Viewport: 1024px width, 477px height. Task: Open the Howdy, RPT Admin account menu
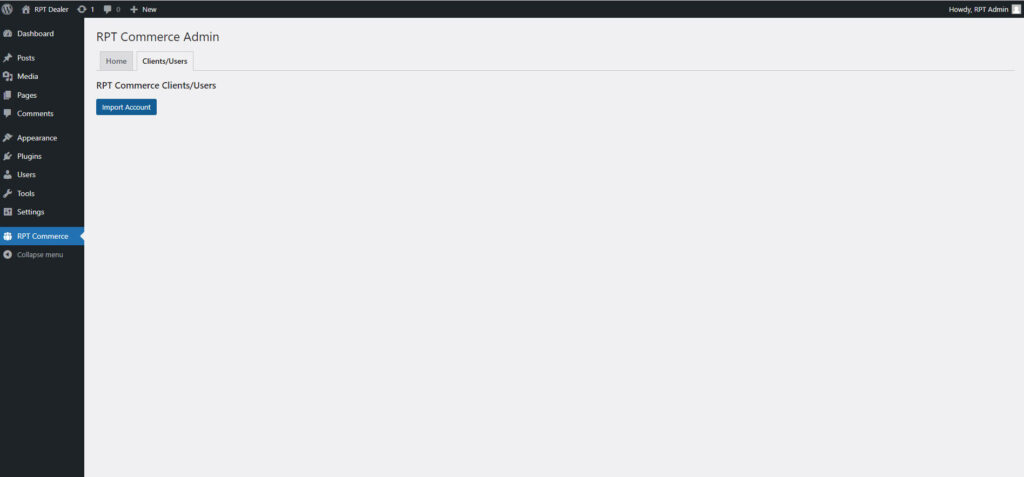984,9
